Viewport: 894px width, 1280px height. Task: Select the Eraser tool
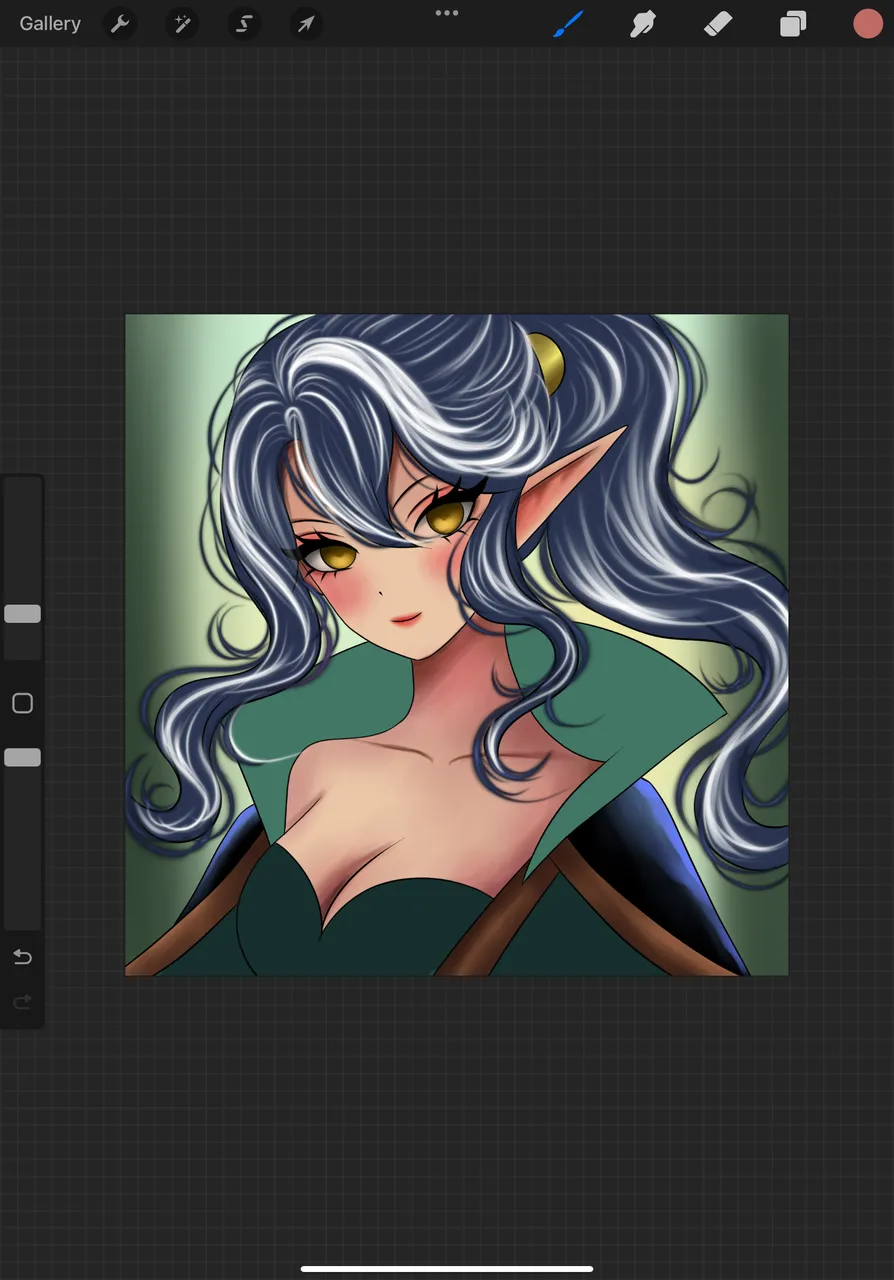tap(718, 24)
